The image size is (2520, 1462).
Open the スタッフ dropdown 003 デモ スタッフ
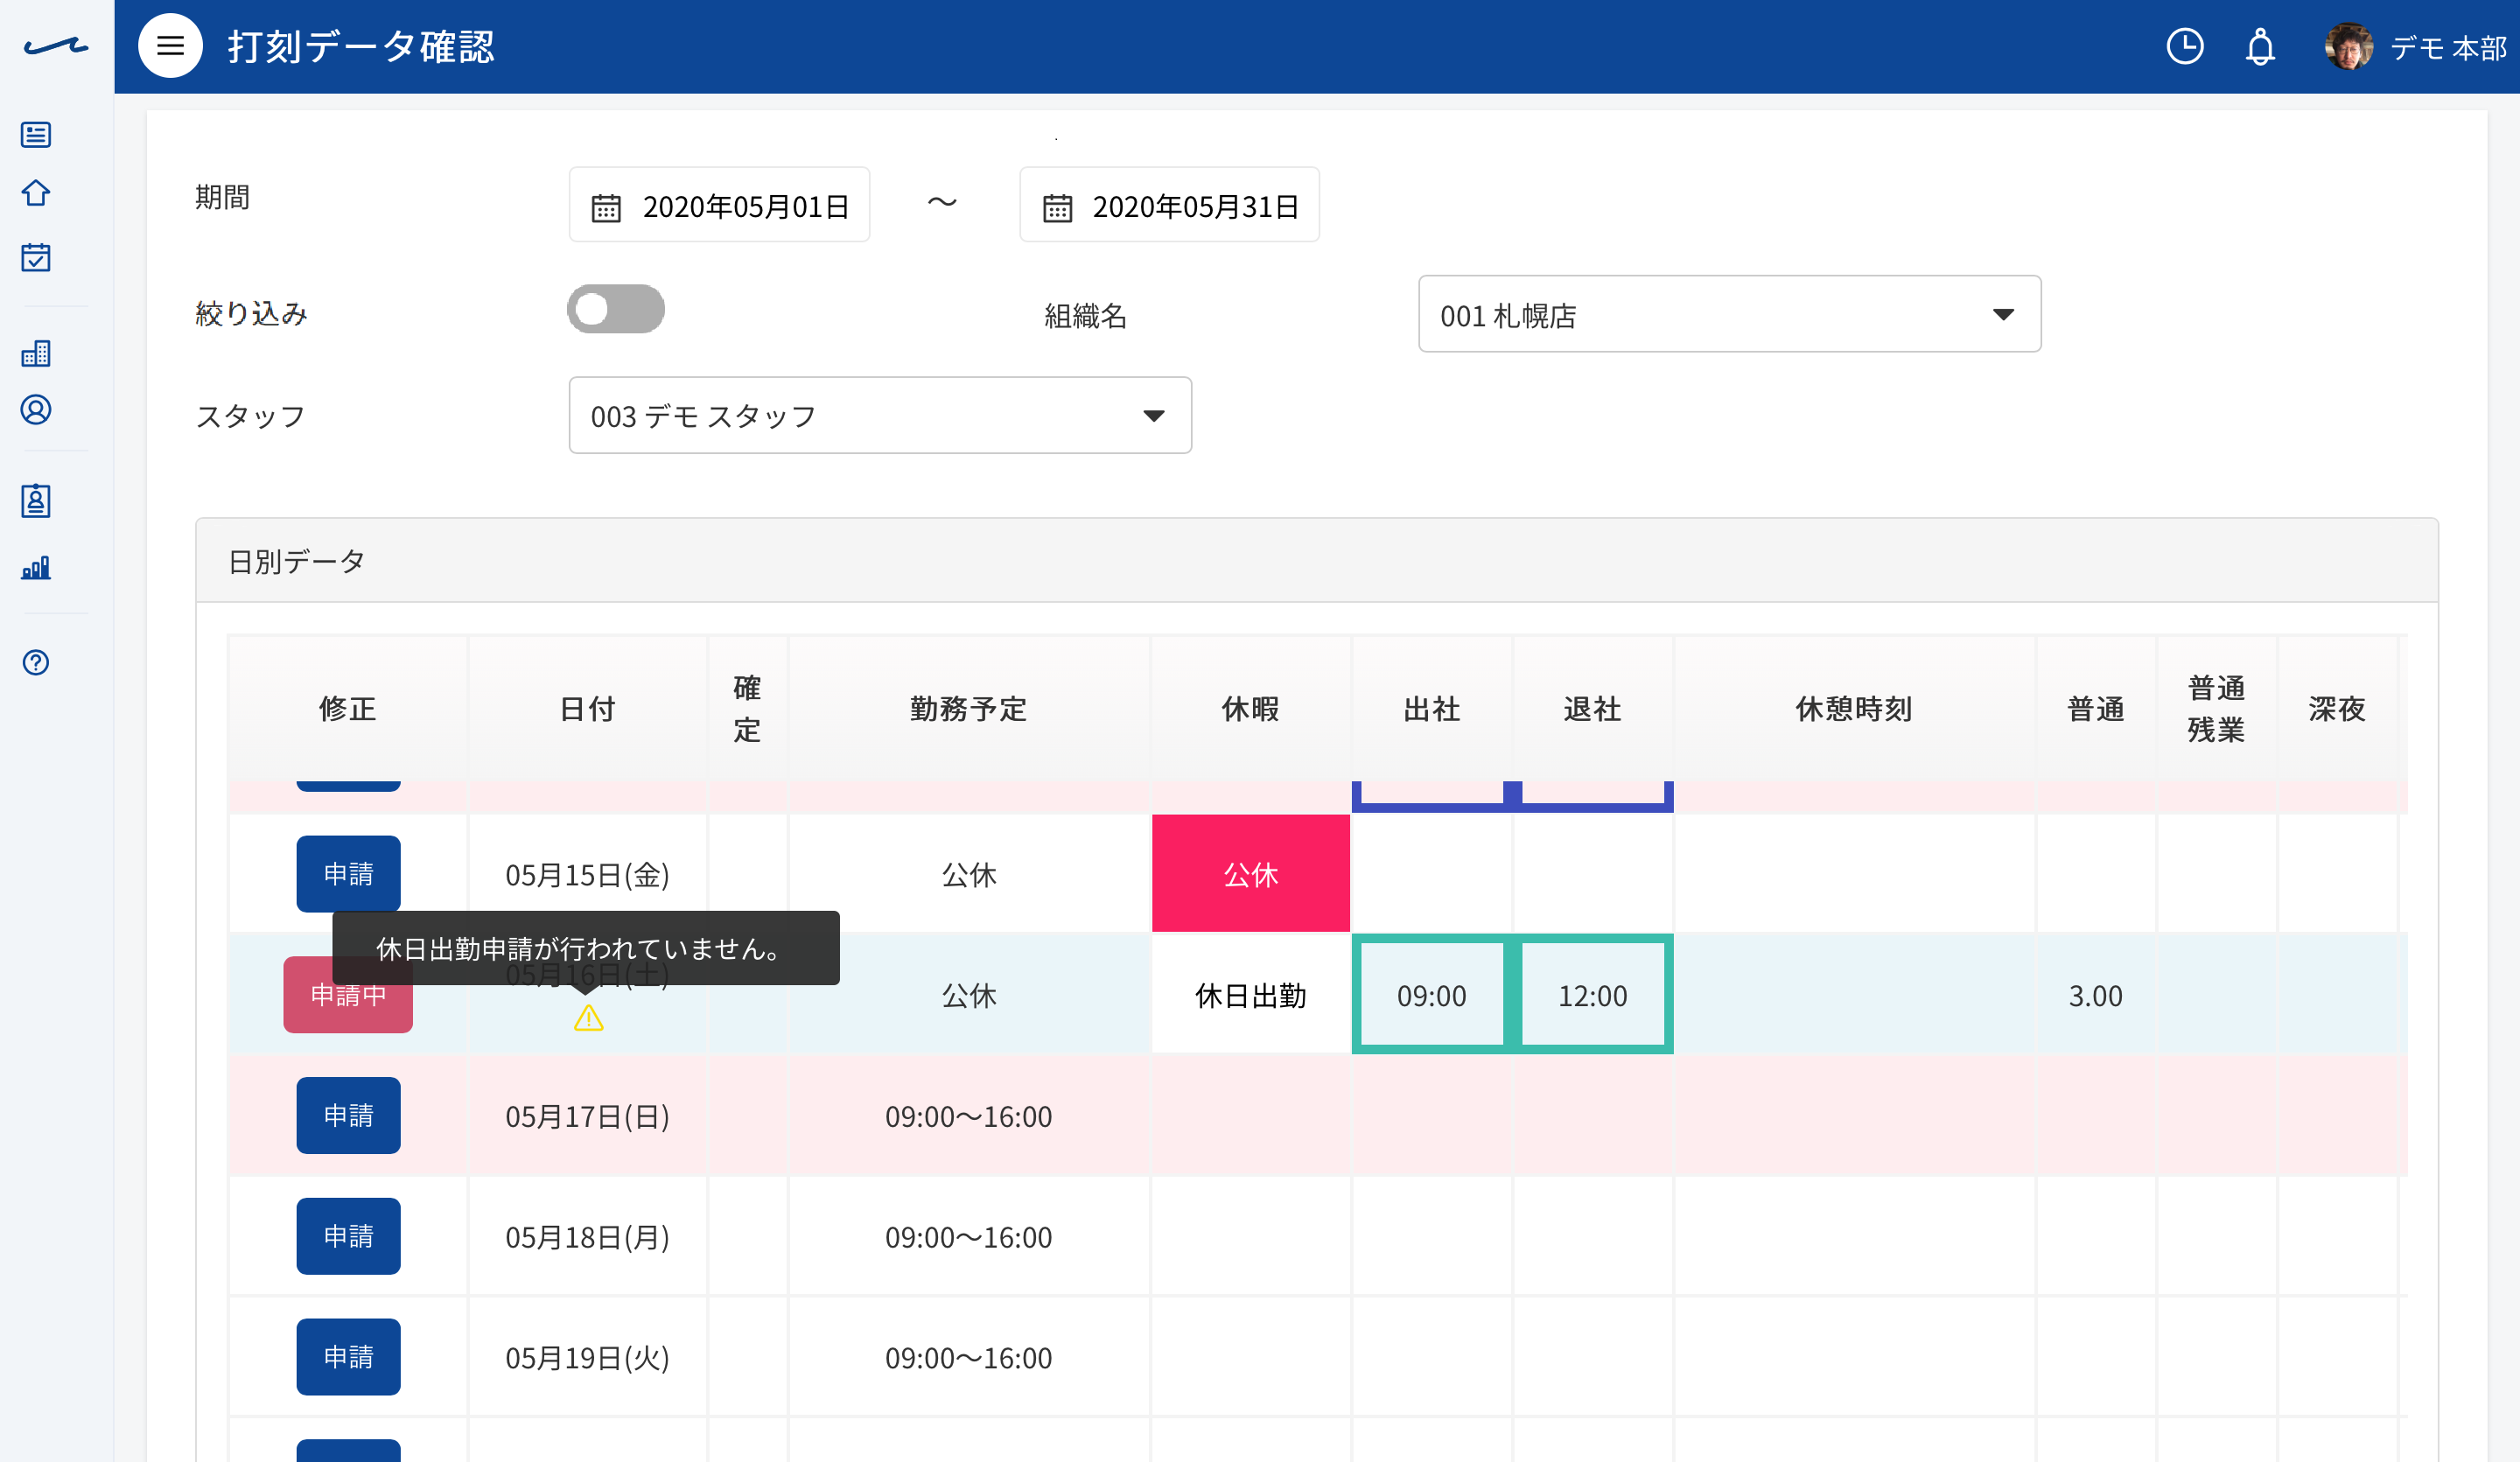tap(880, 415)
